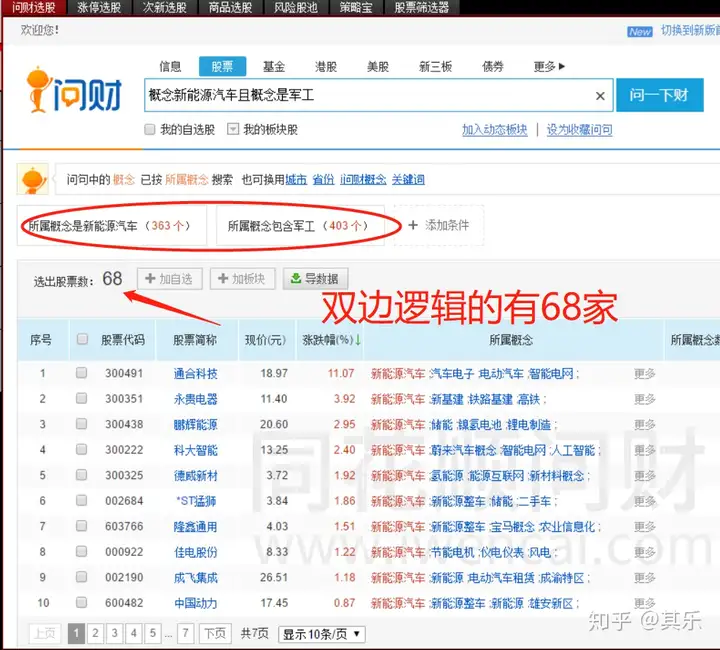Check the box for stock 300438
The height and width of the screenshot is (650, 720).
click(81, 423)
